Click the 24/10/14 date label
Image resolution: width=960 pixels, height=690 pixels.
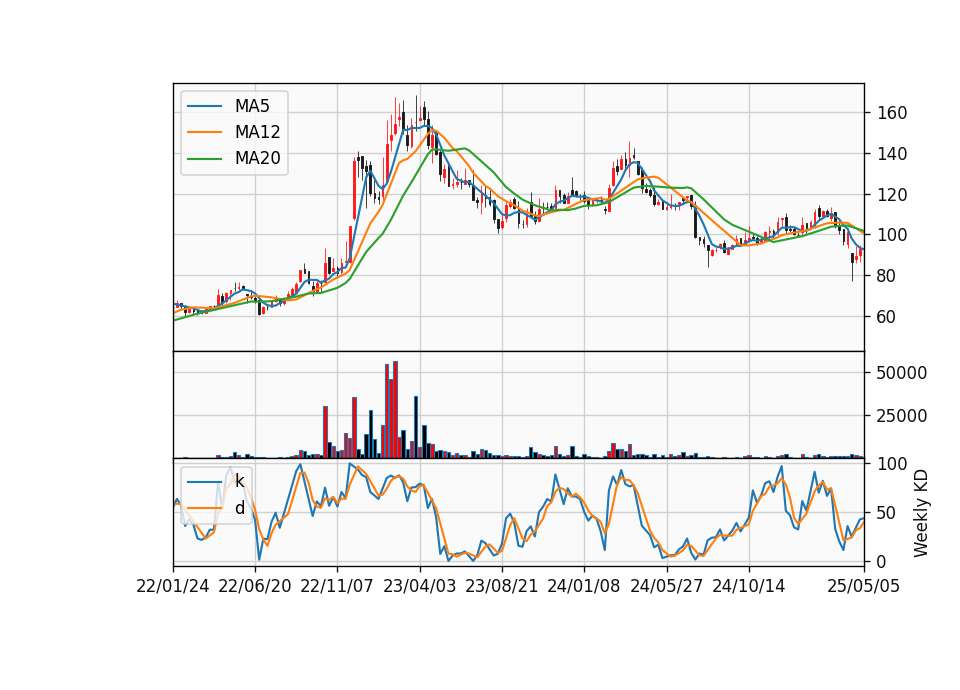[x=748, y=587]
